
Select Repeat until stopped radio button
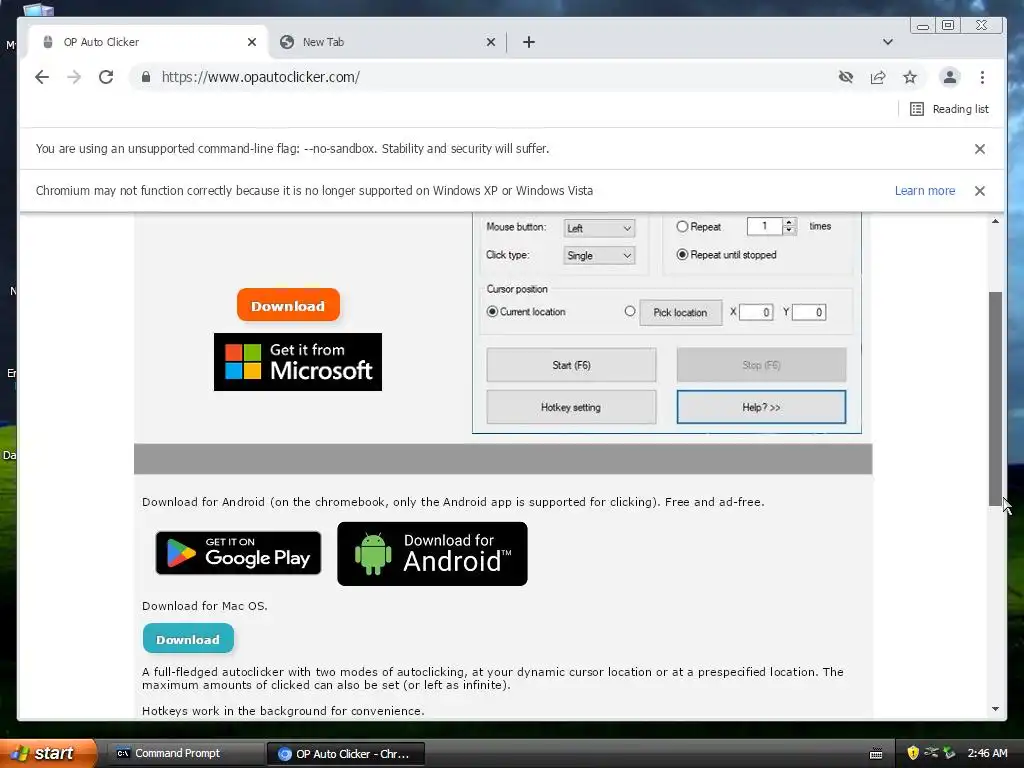[682, 255]
